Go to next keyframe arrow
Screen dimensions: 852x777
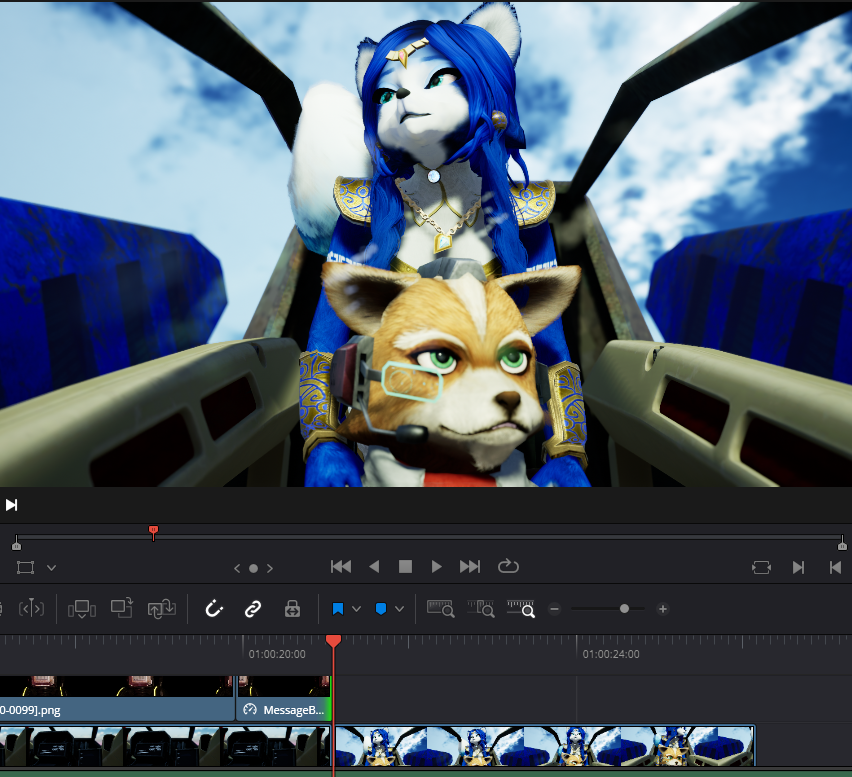pos(270,568)
